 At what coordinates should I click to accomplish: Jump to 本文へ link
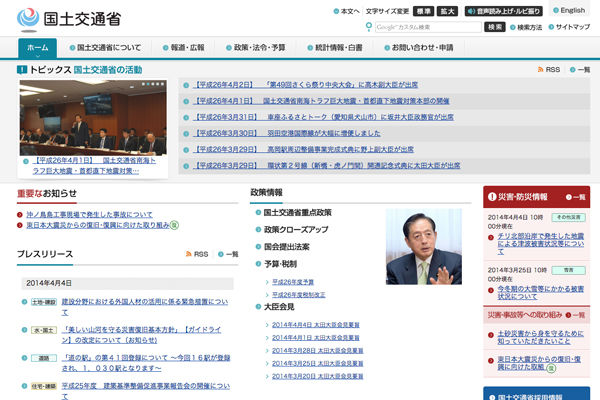click(347, 11)
